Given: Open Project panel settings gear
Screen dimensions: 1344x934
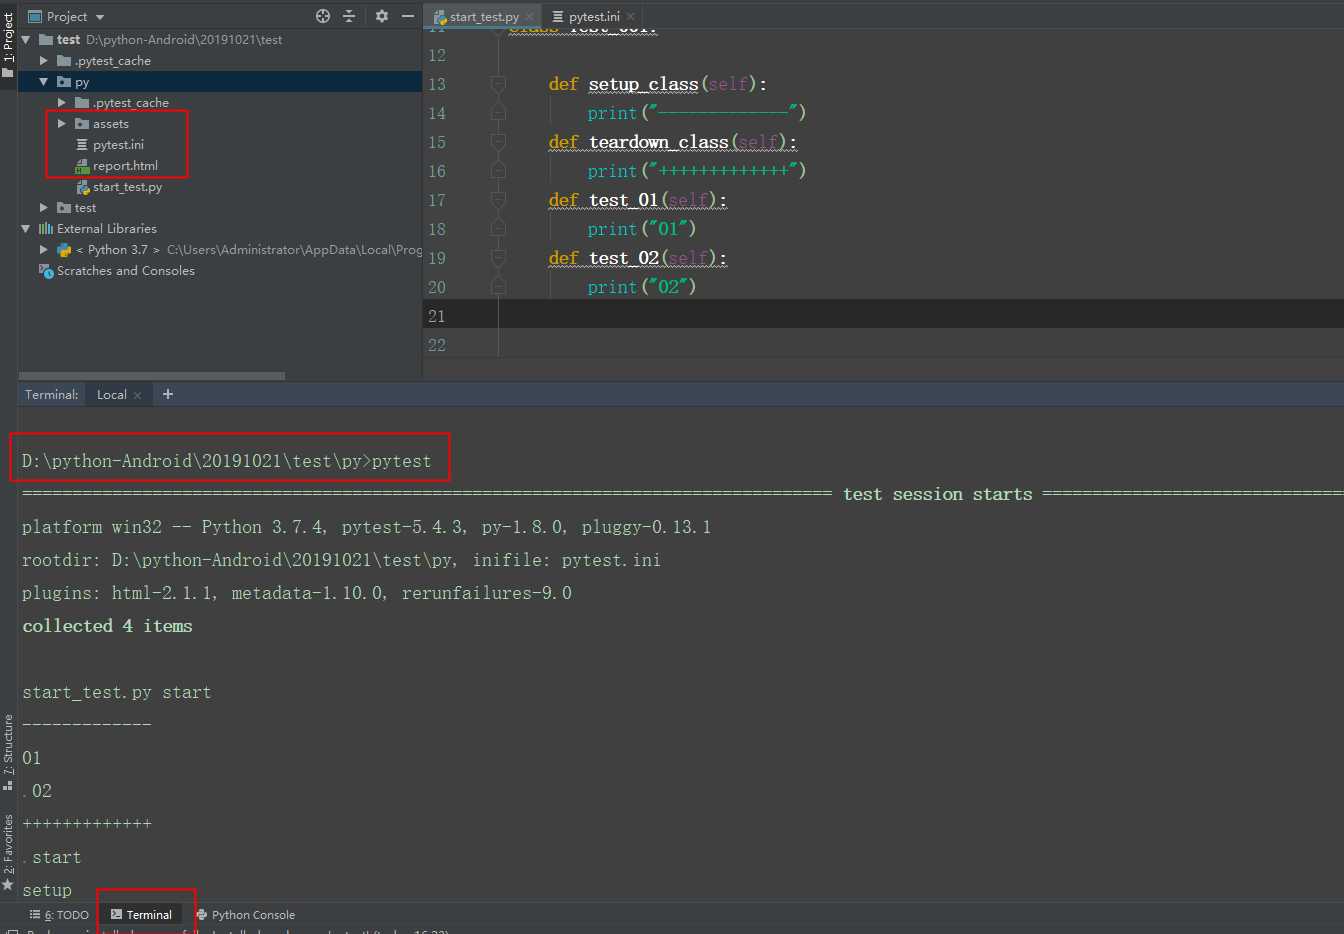Looking at the screenshot, I should pos(381,16).
